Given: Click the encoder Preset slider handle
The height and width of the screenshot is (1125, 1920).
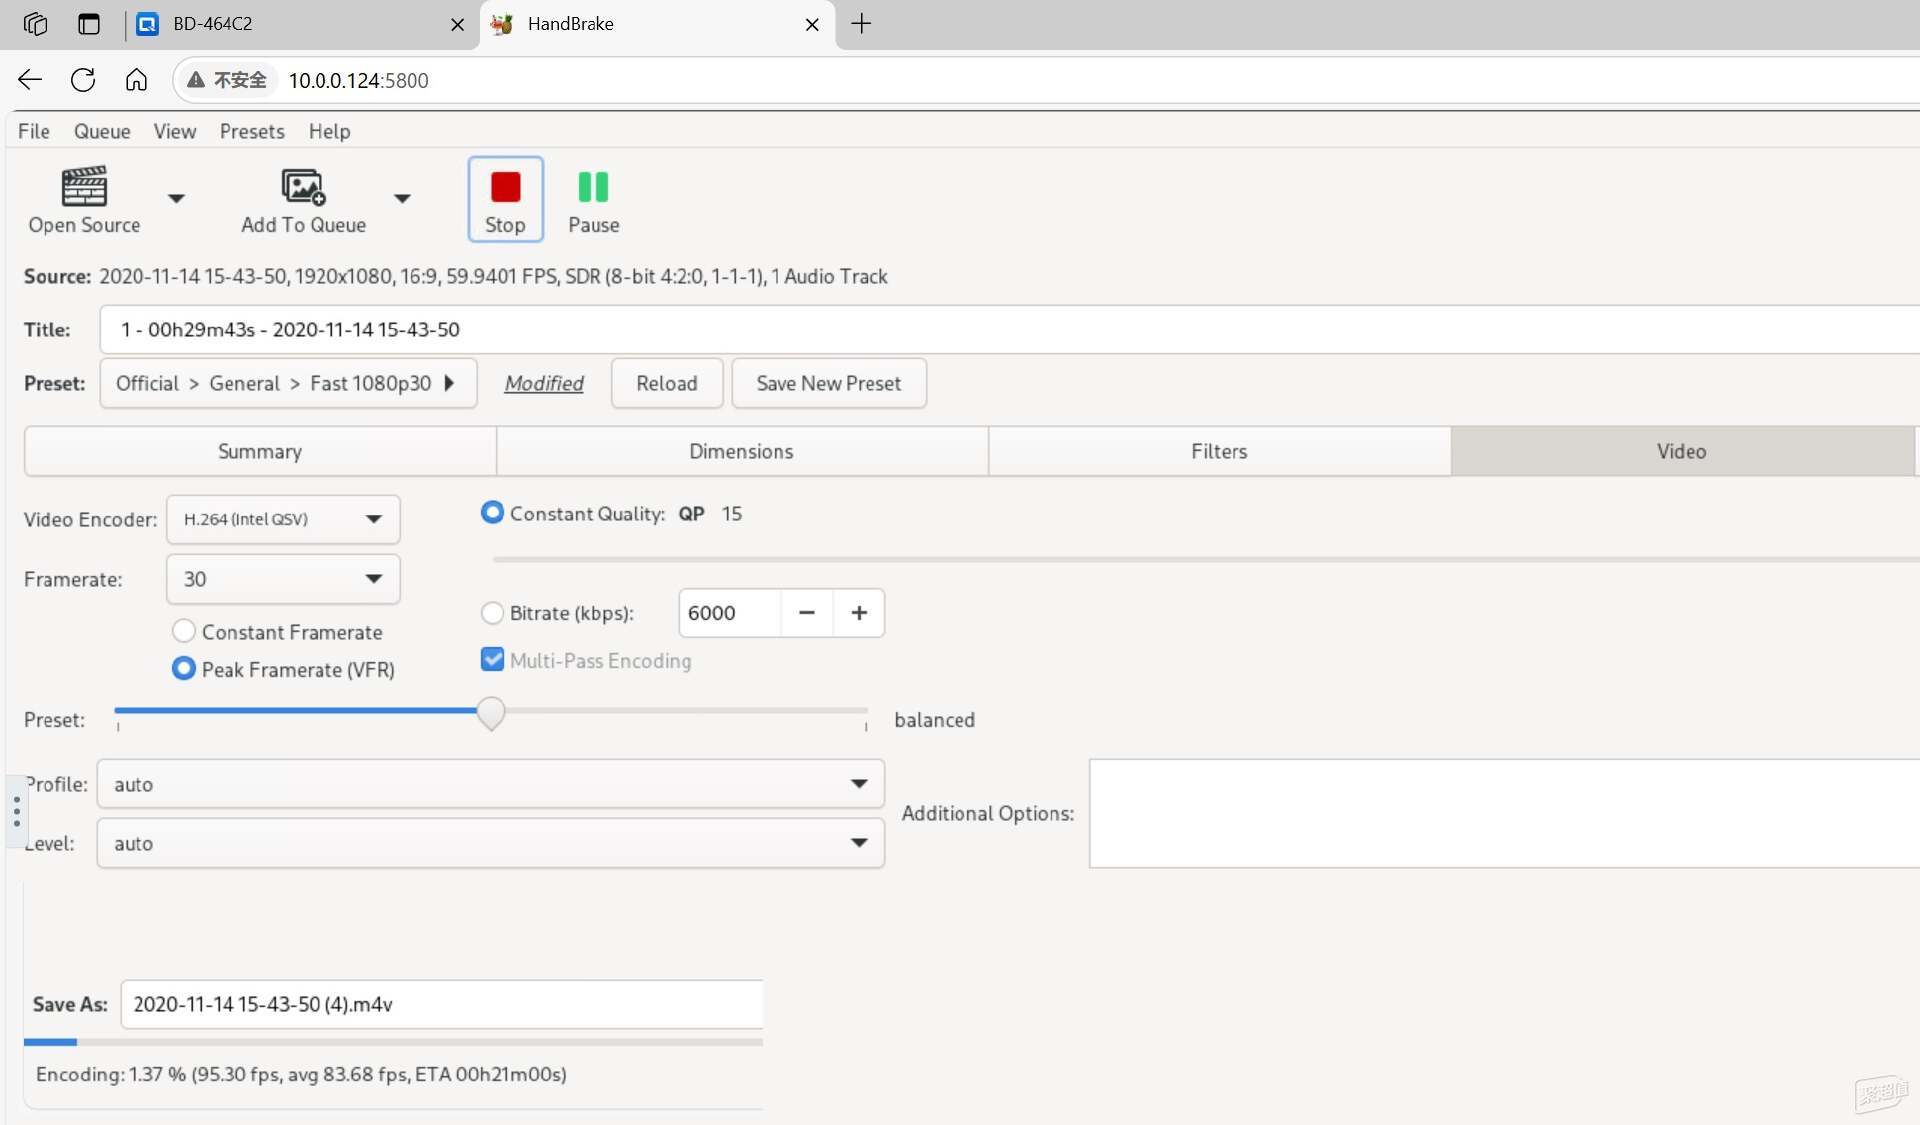Looking at the screenshot, I should (x=491, y=713).
